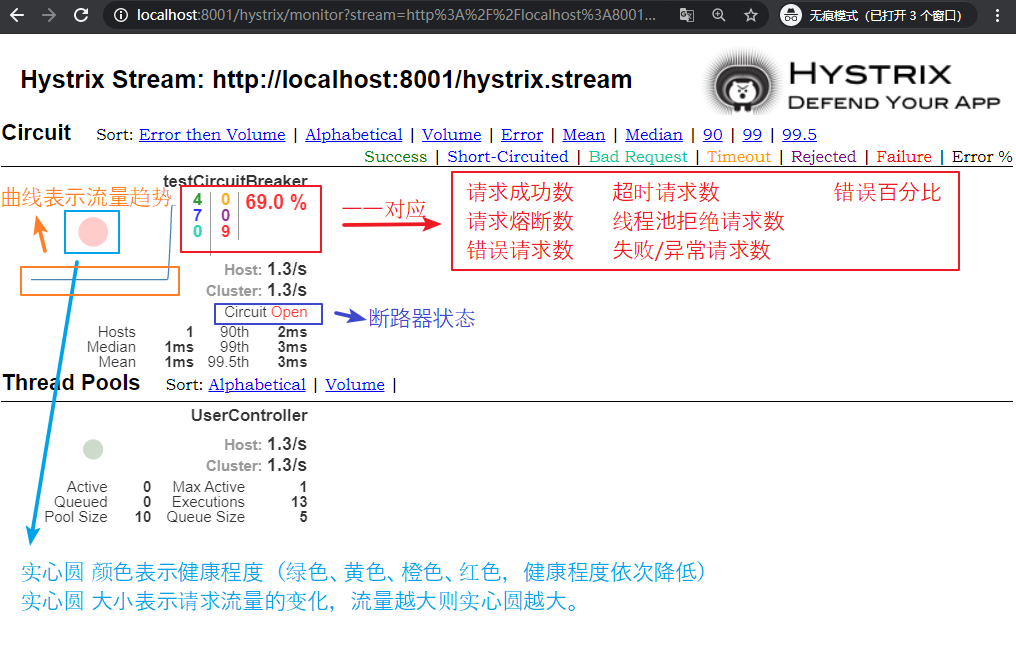The image size is (1016, 653).
Task: Click the Failure legend label
Action: (x=904, y=157)
